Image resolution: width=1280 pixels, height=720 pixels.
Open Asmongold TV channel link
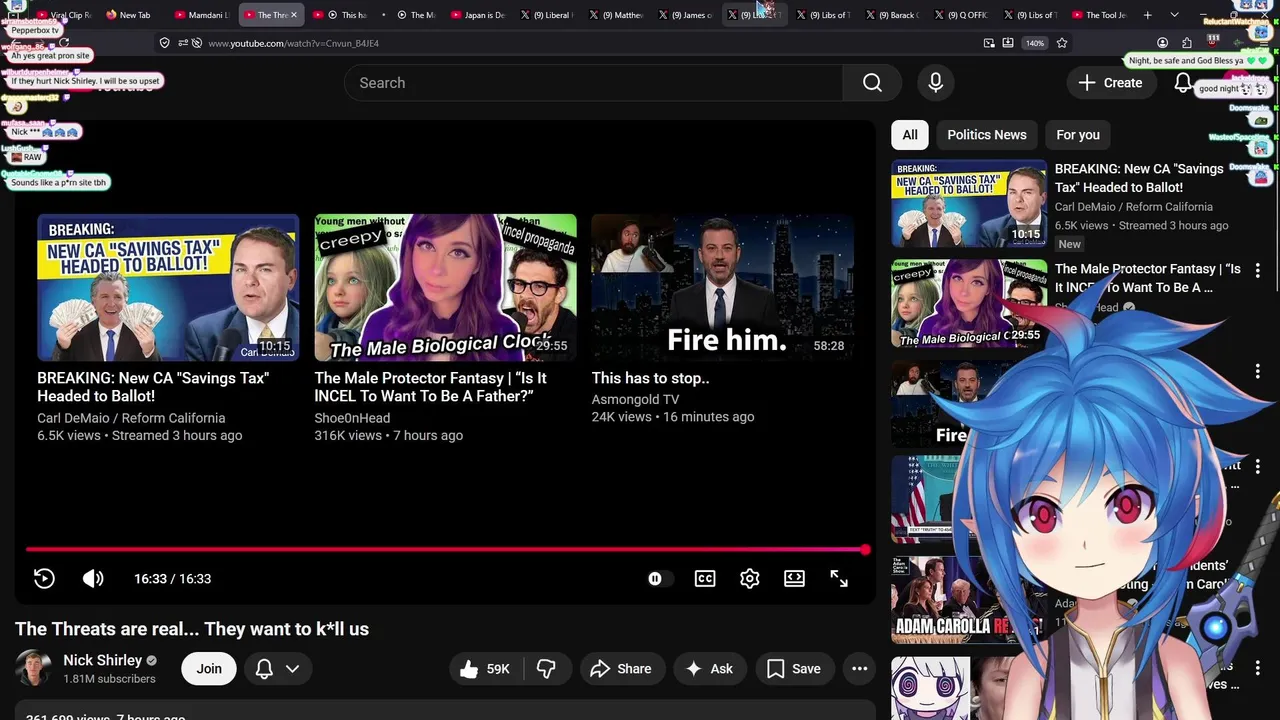(635, 399)
